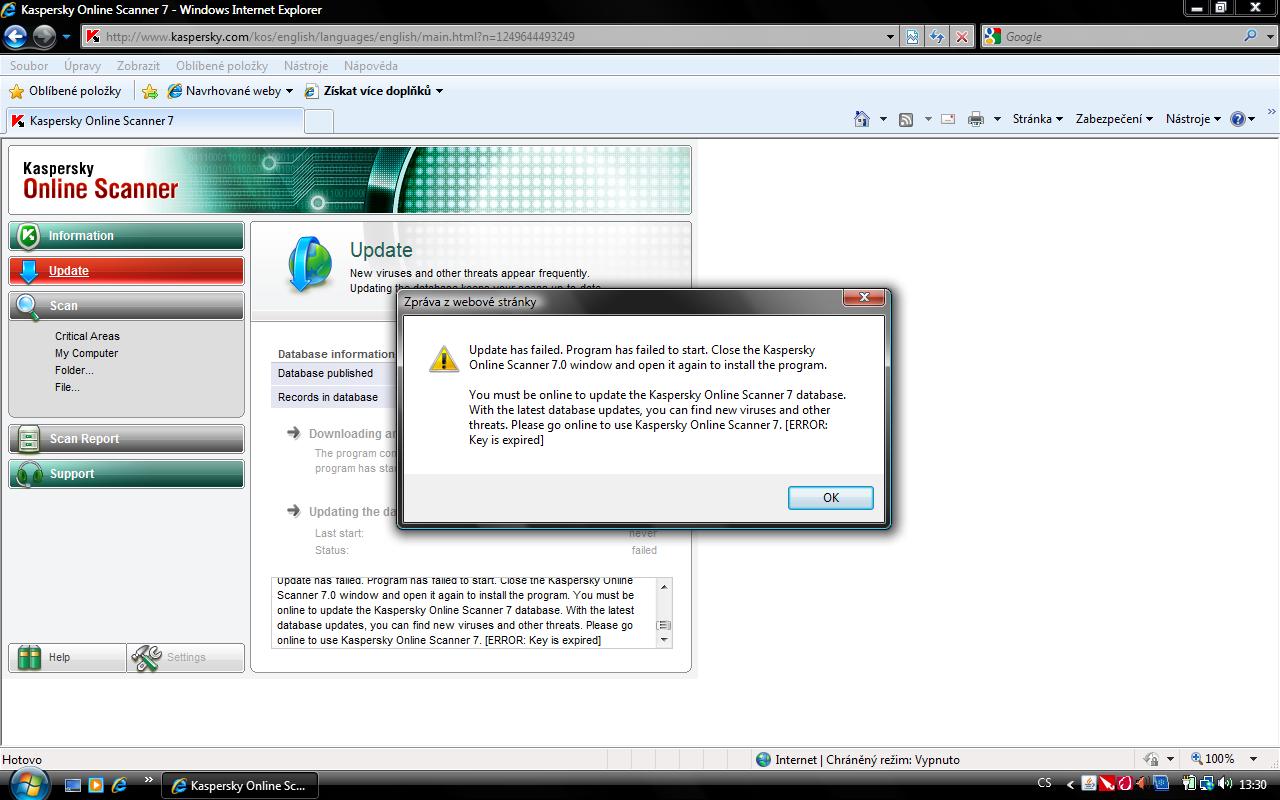Click the Help button in Kaspersky panel
The image size is (1280, 800).
67,657
